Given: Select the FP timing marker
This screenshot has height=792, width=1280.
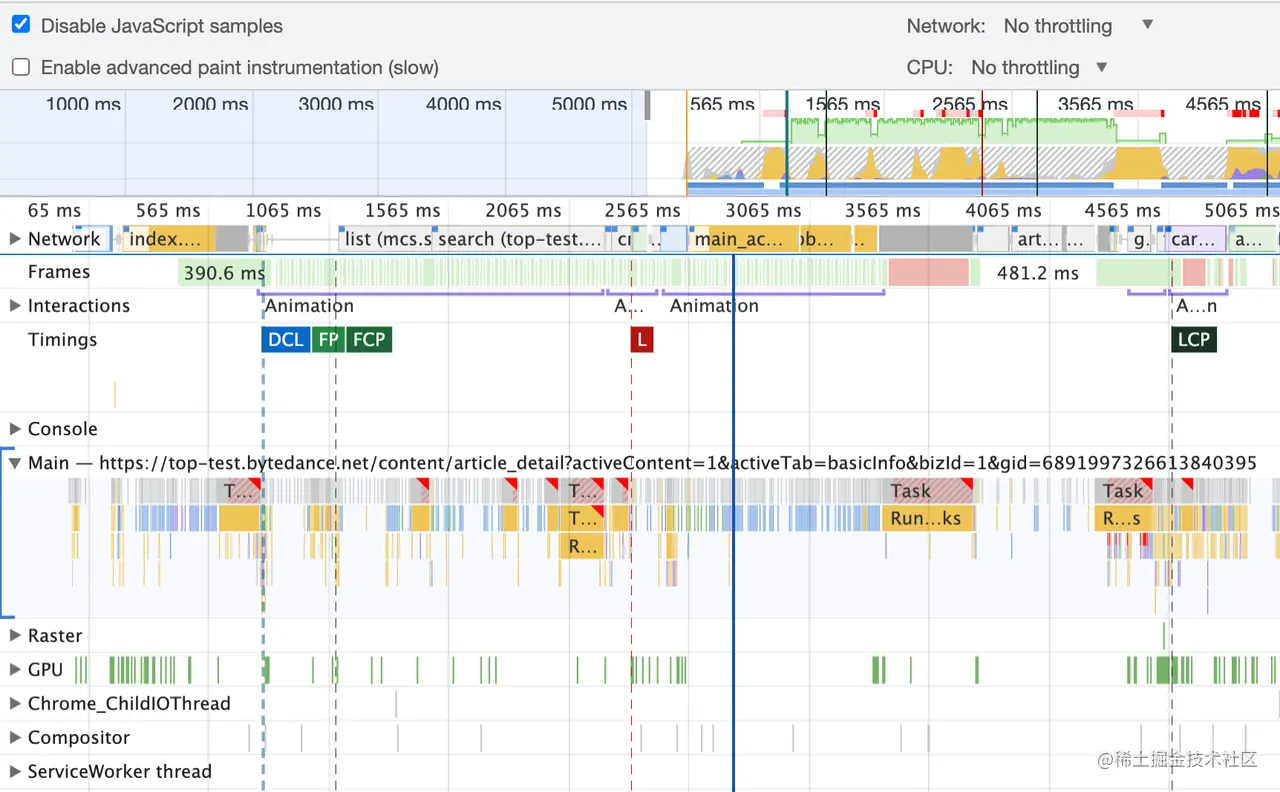Looking at the screenshot, I should coord(327,340).
